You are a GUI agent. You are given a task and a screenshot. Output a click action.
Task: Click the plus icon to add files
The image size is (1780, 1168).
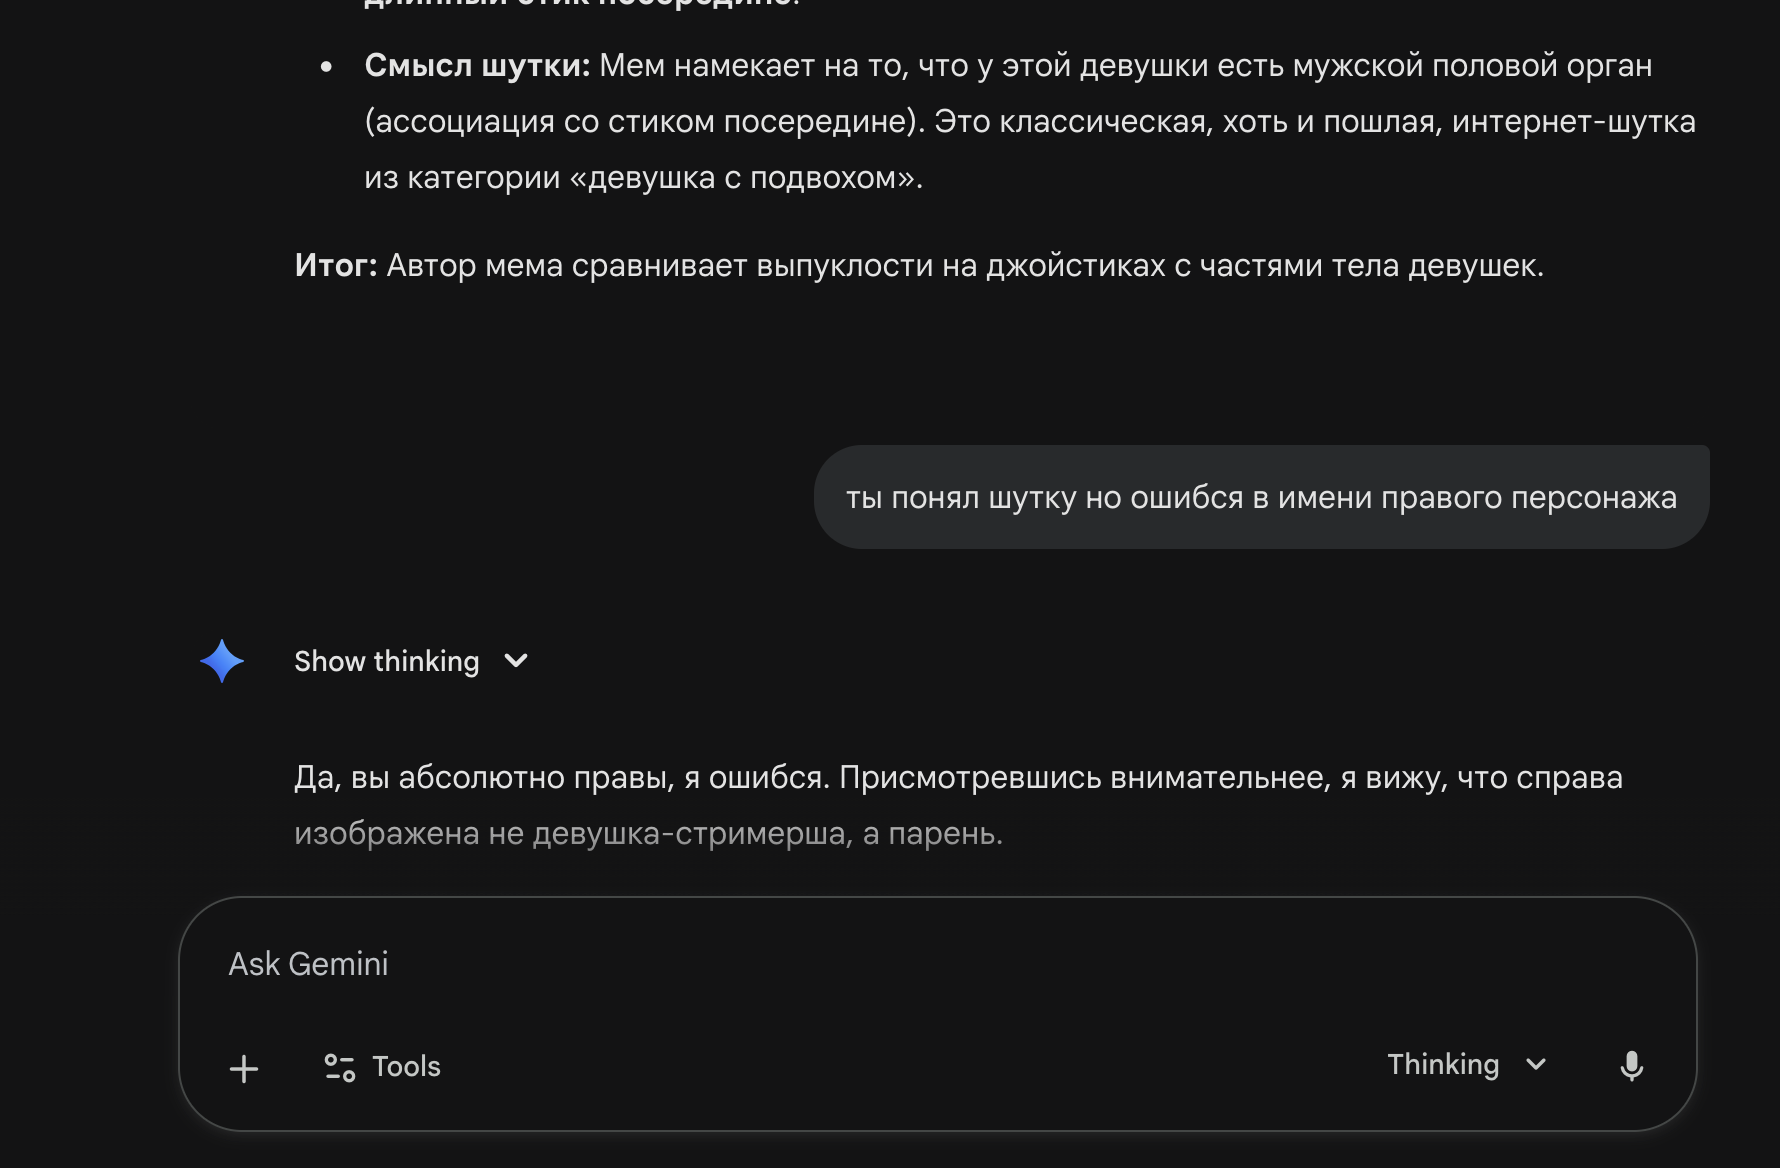click(244, 1068)
